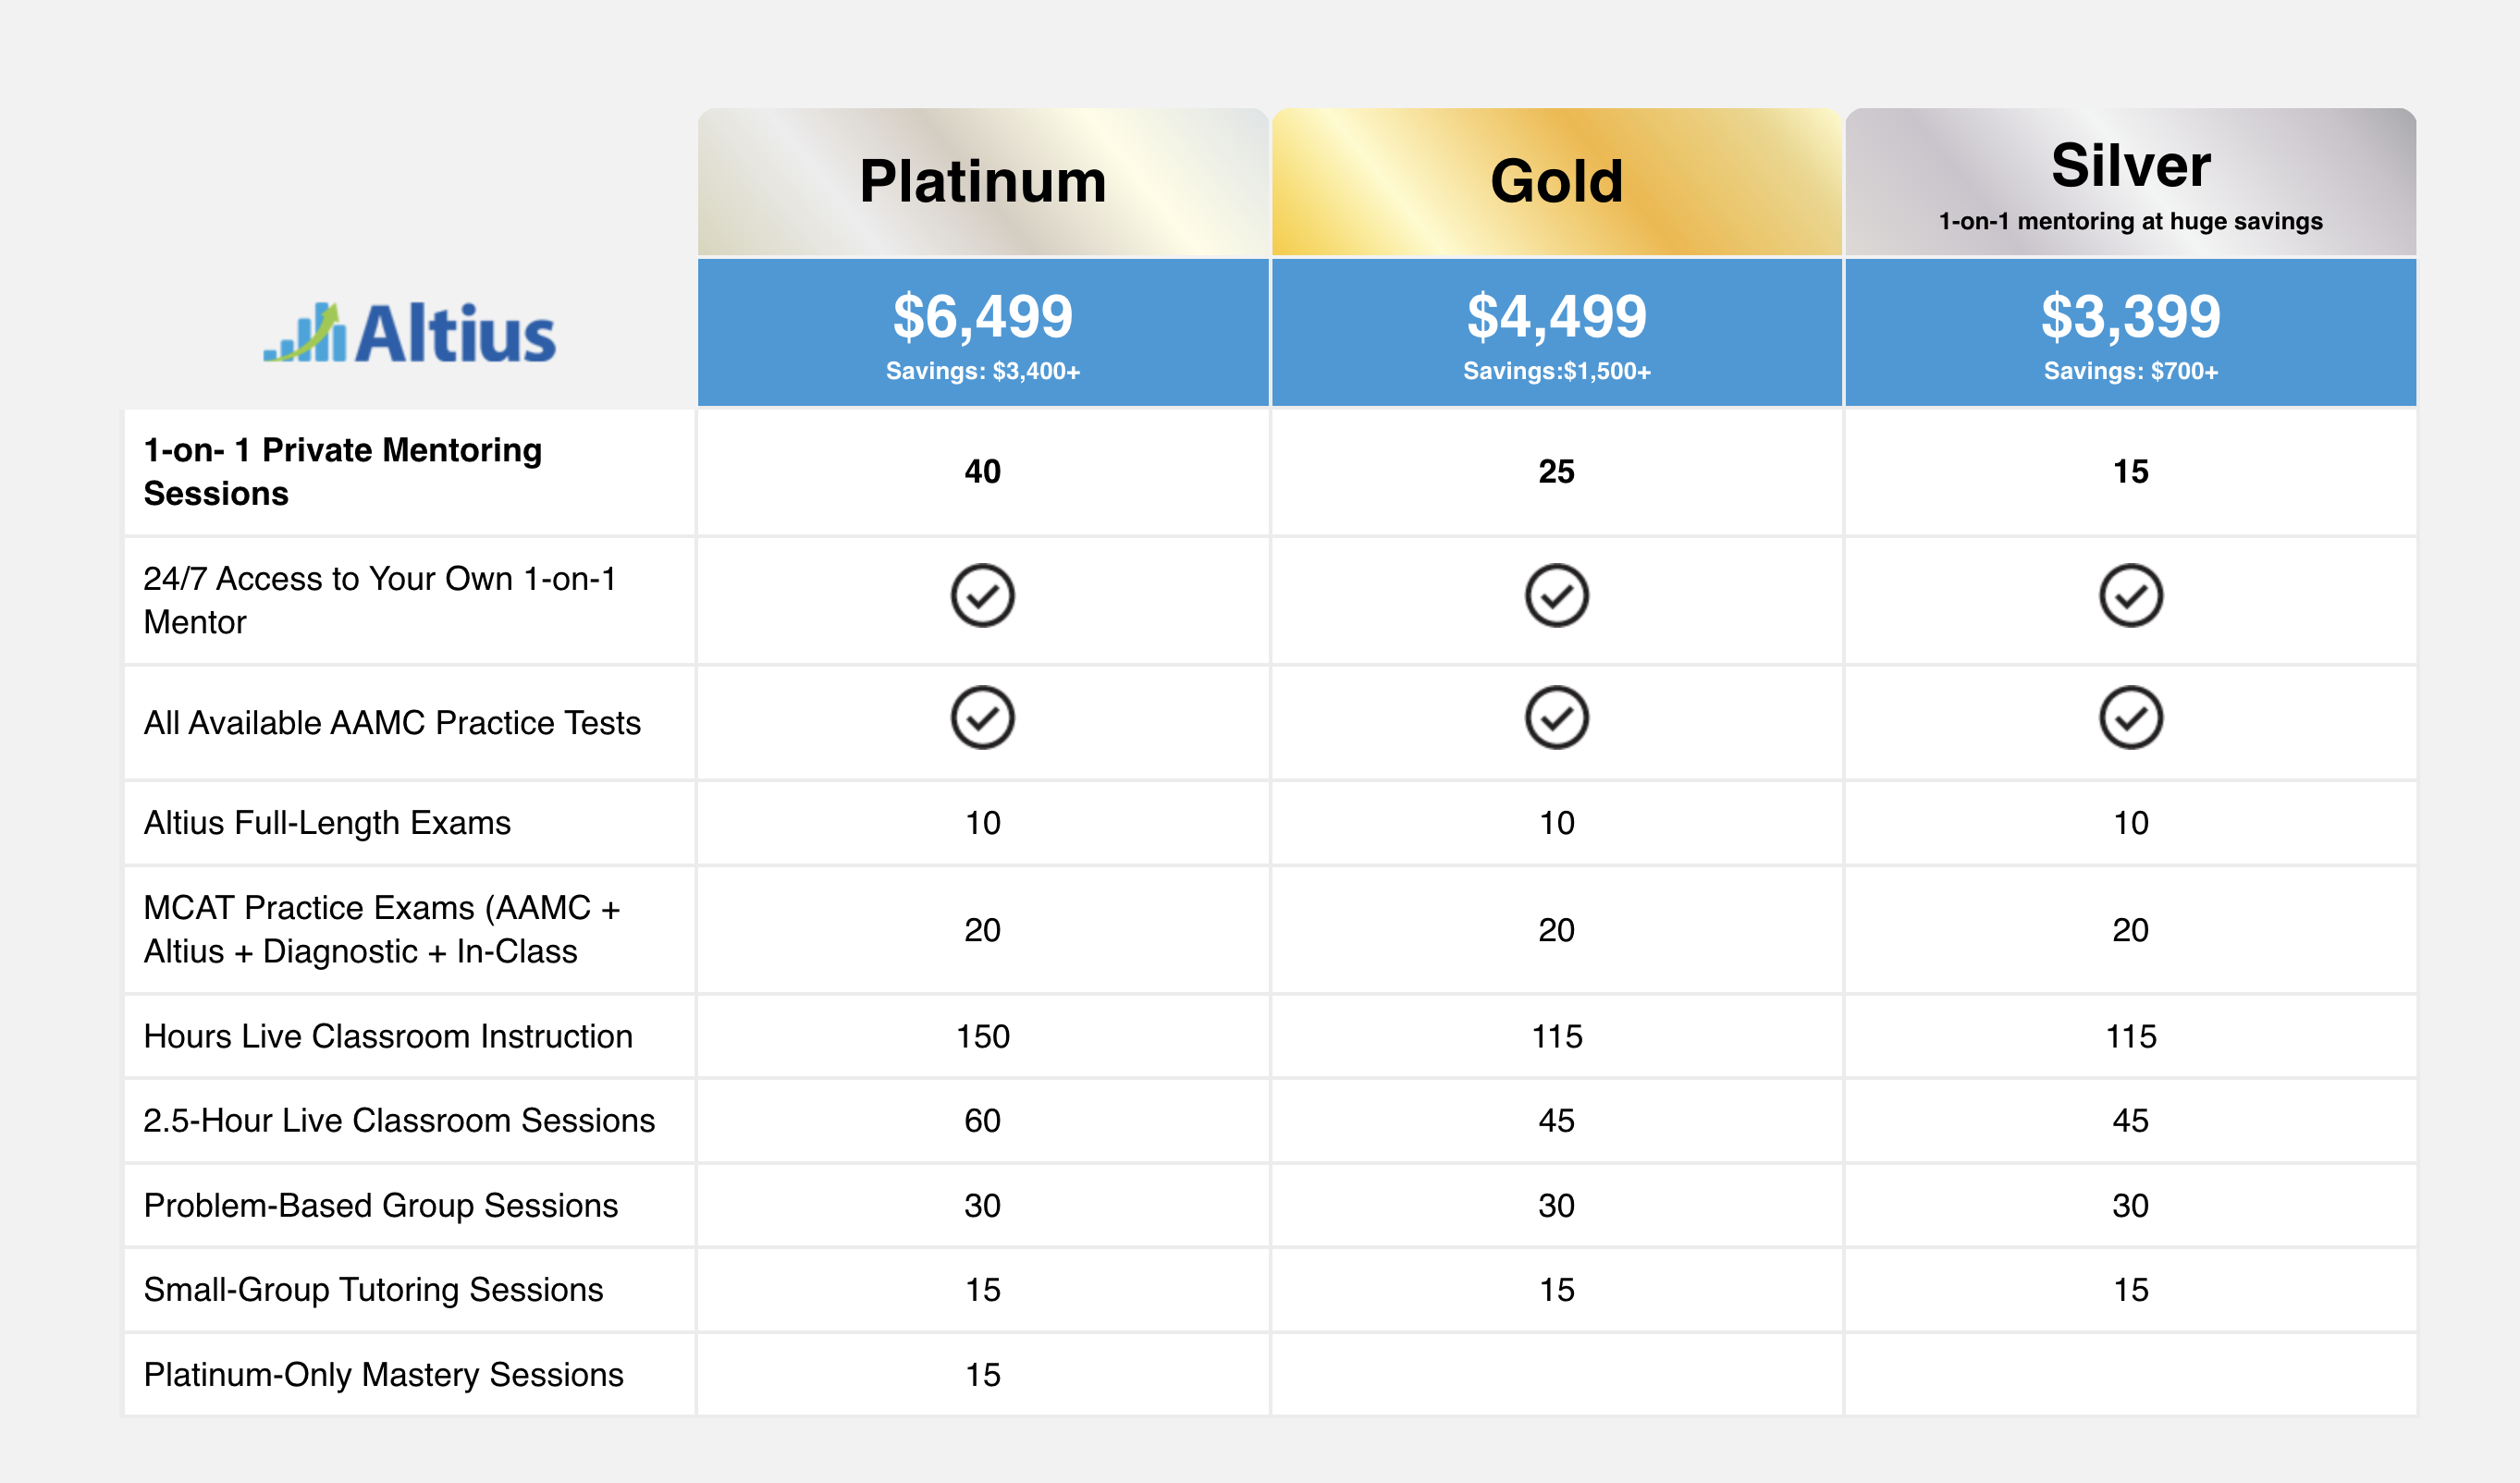Select the Platinum plan header

pyautogui.click(x=982, y=182)
